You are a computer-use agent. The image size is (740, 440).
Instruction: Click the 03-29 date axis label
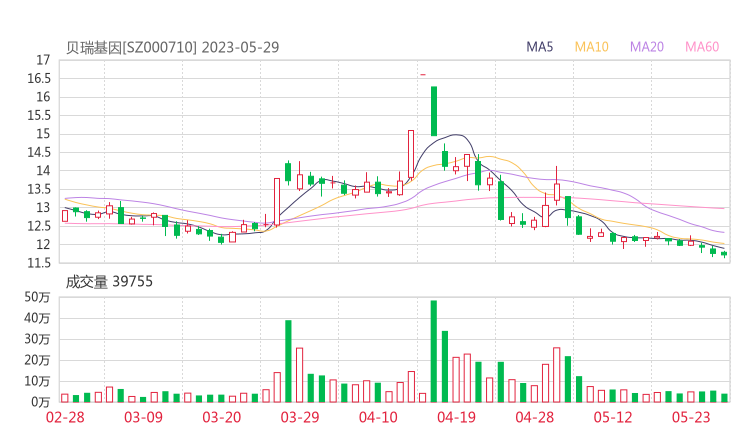tap(300, 417)
